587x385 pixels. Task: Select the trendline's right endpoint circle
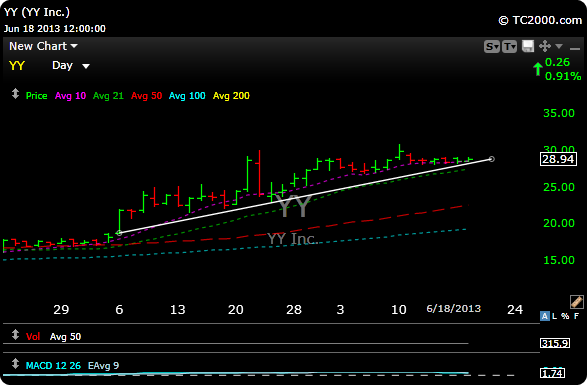[x=492, y=159]
